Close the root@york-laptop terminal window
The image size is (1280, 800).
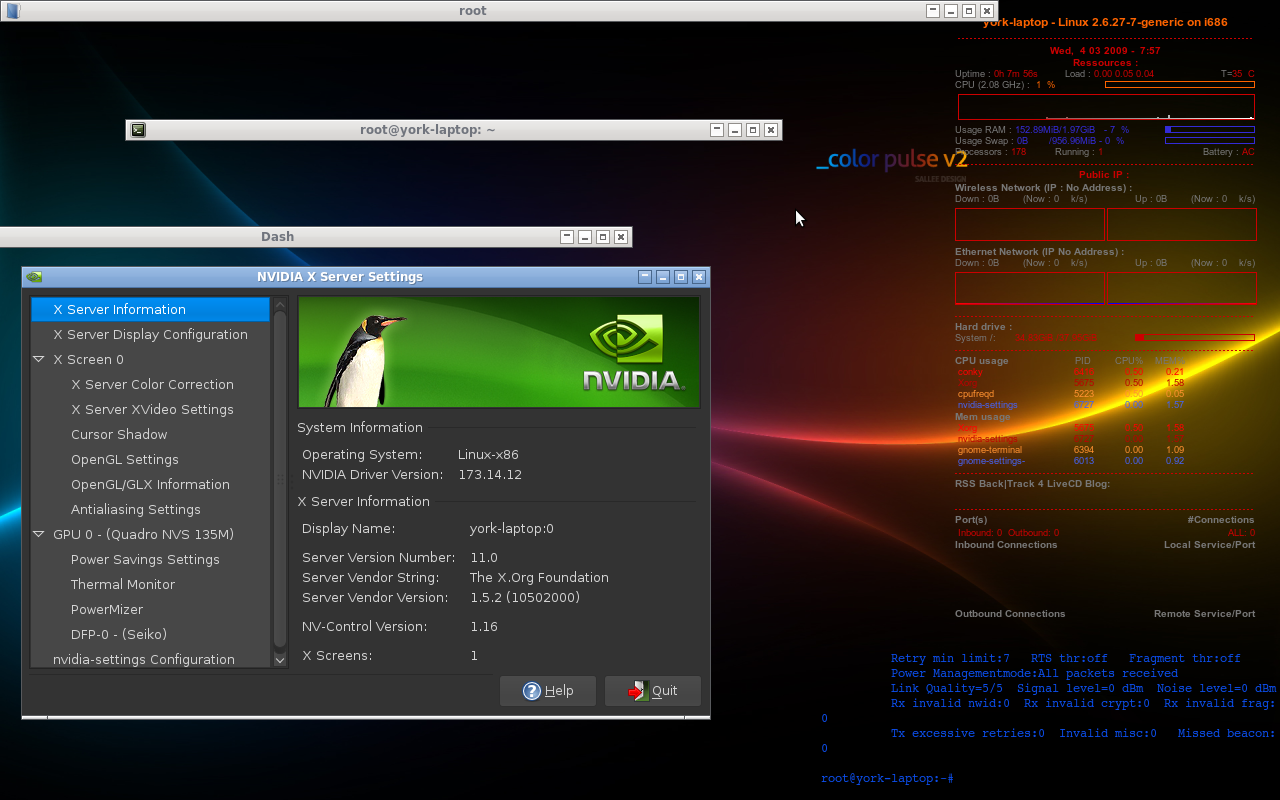771,130
